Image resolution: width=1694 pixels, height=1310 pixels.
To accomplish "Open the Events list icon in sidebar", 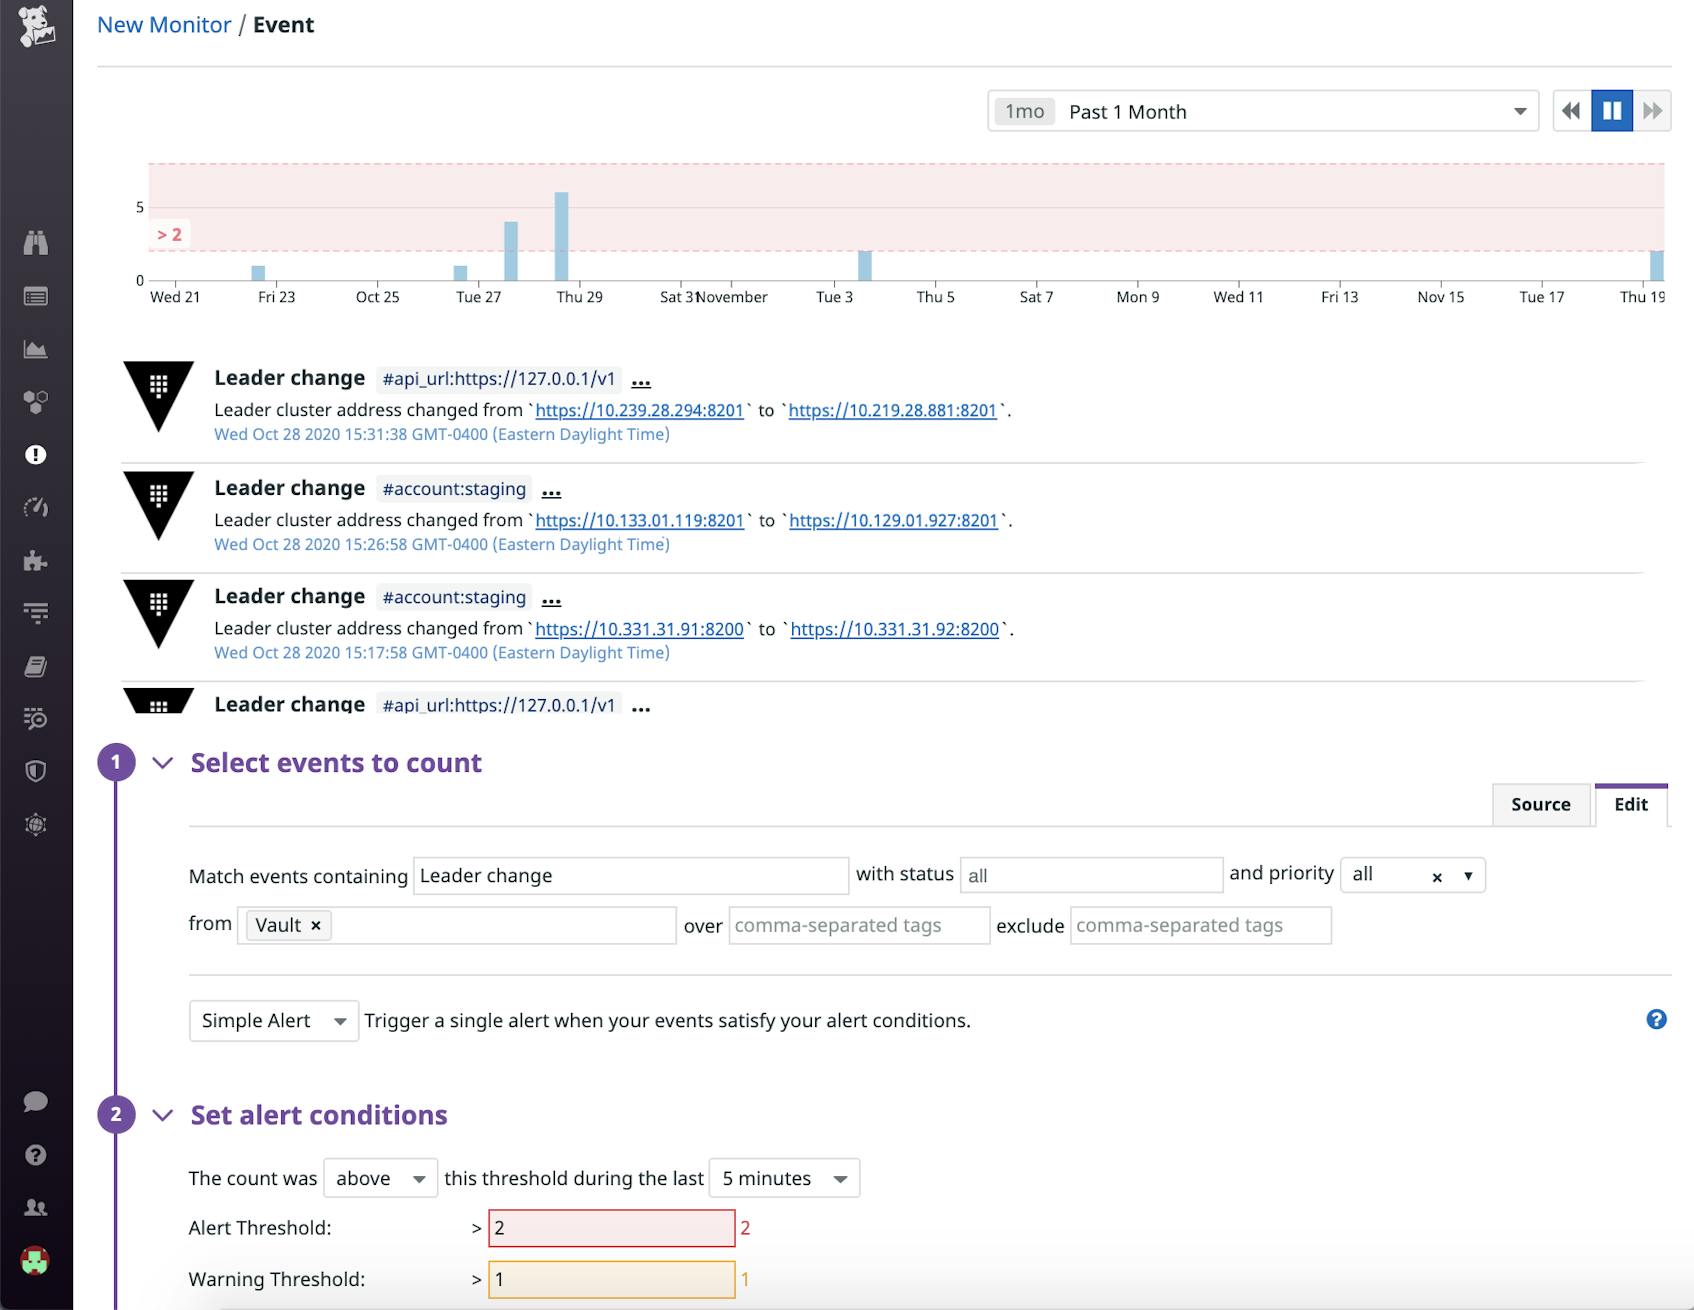I will [36, 296].
